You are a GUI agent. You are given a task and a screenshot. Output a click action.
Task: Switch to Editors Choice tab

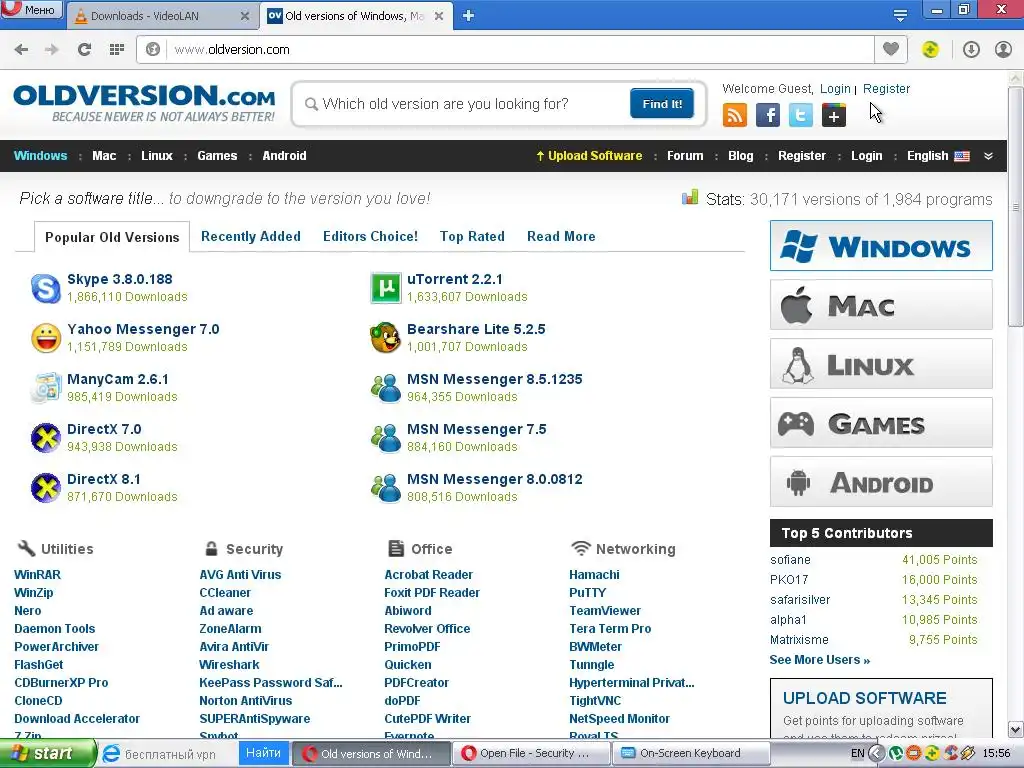point(370,236)
